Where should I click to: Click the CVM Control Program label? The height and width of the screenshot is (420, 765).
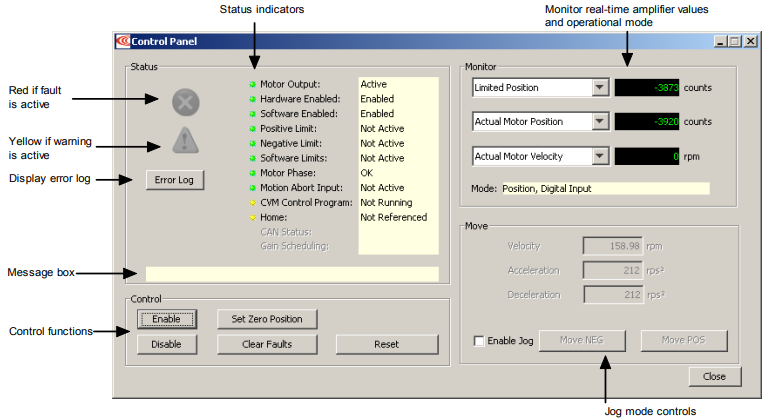click(x=306, y=202)
